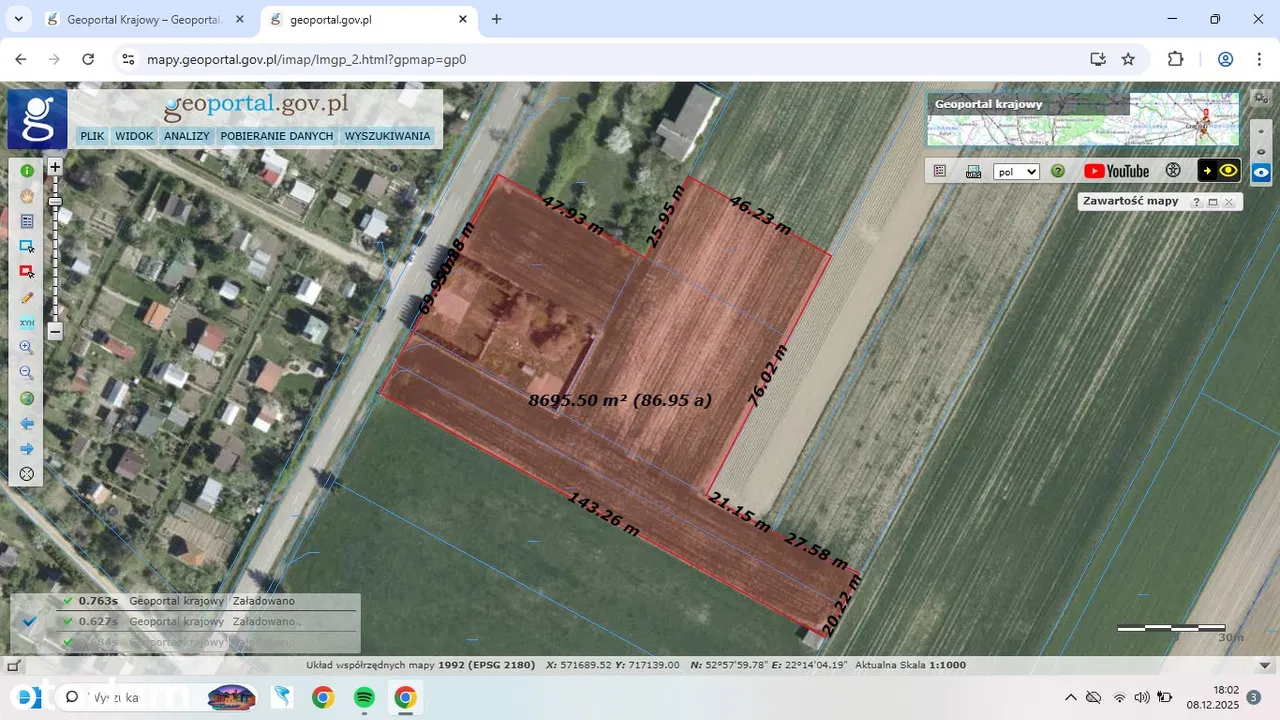
Task: Toggle the blue eye visibility button
Action: (1262, 172)
